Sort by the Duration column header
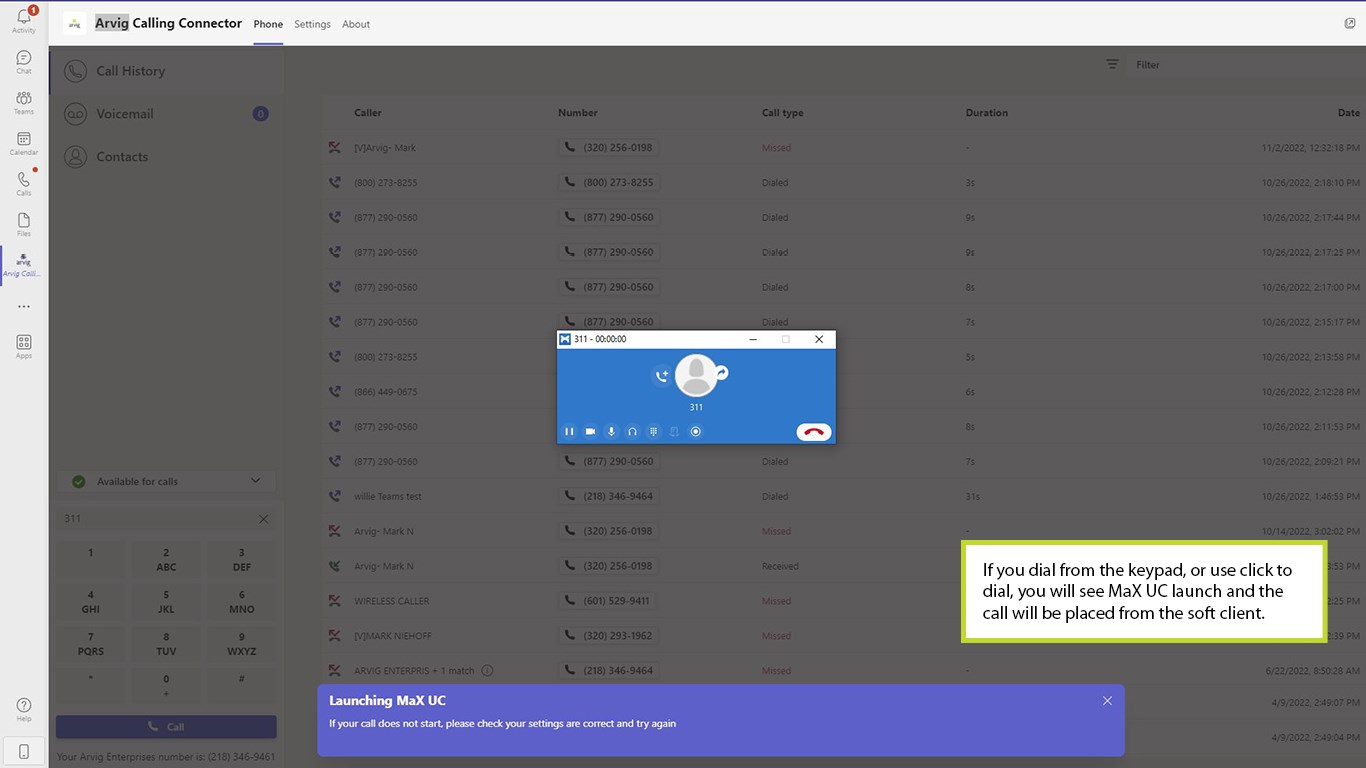 click(987, 113)
